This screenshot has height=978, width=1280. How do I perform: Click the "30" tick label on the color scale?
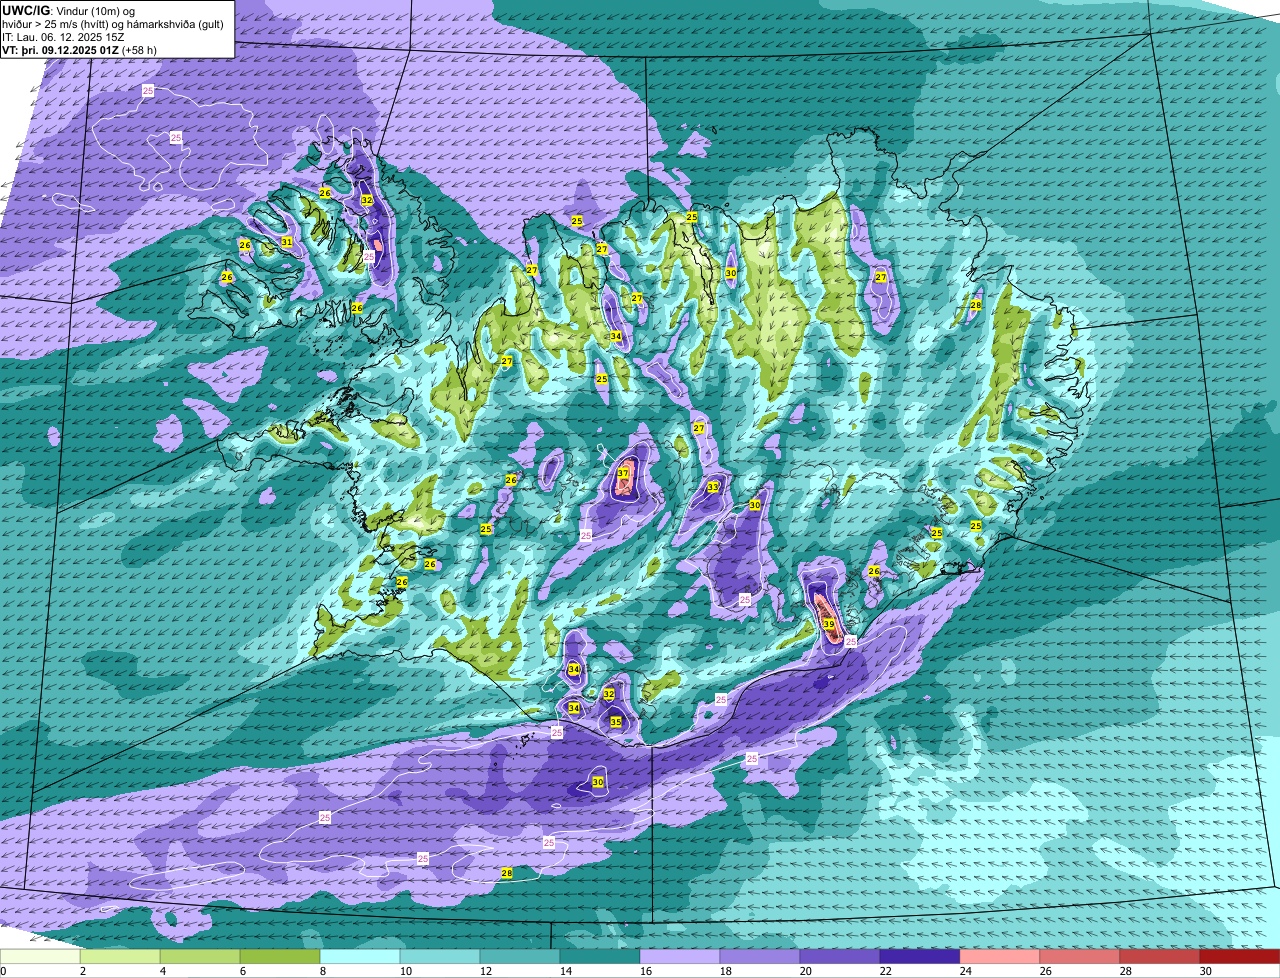(1206, 971)
